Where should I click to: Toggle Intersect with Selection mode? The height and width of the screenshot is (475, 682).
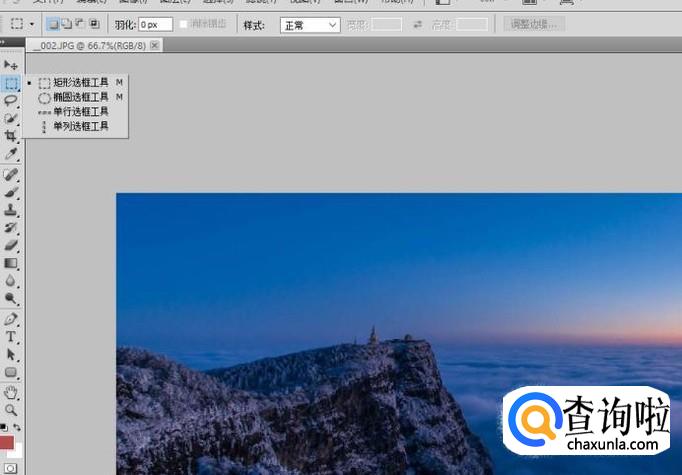(94, 23)
